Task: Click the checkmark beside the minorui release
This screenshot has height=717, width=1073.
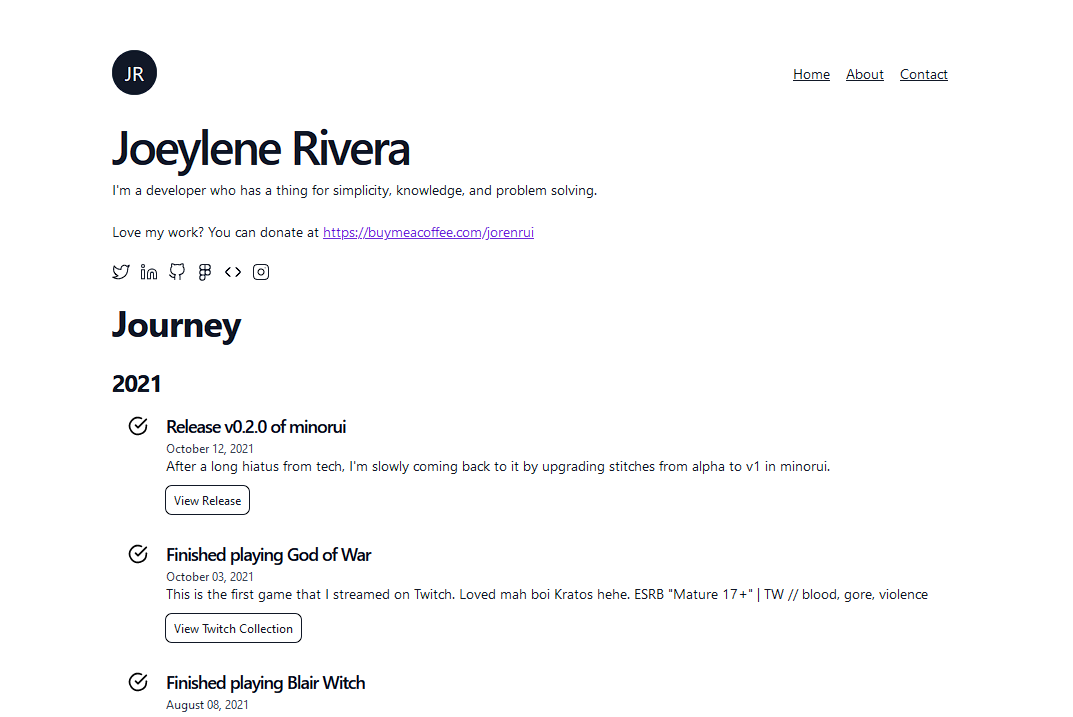Action: click(138, 425)
